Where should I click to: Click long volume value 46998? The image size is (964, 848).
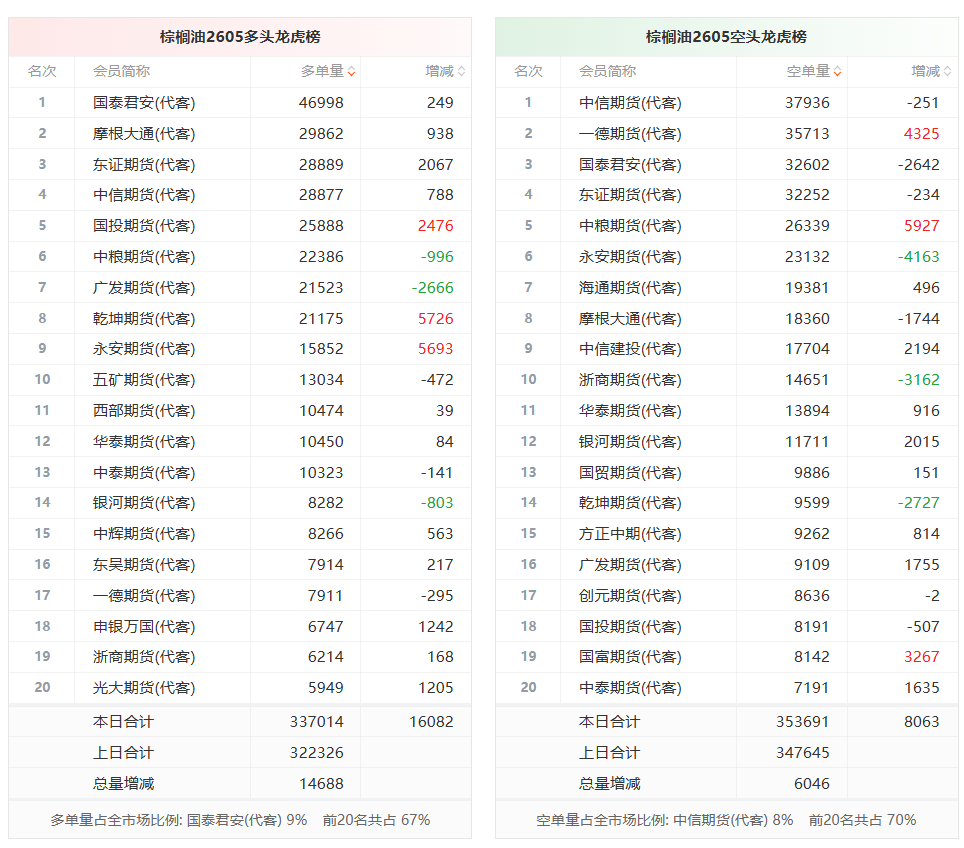point(321,103)
